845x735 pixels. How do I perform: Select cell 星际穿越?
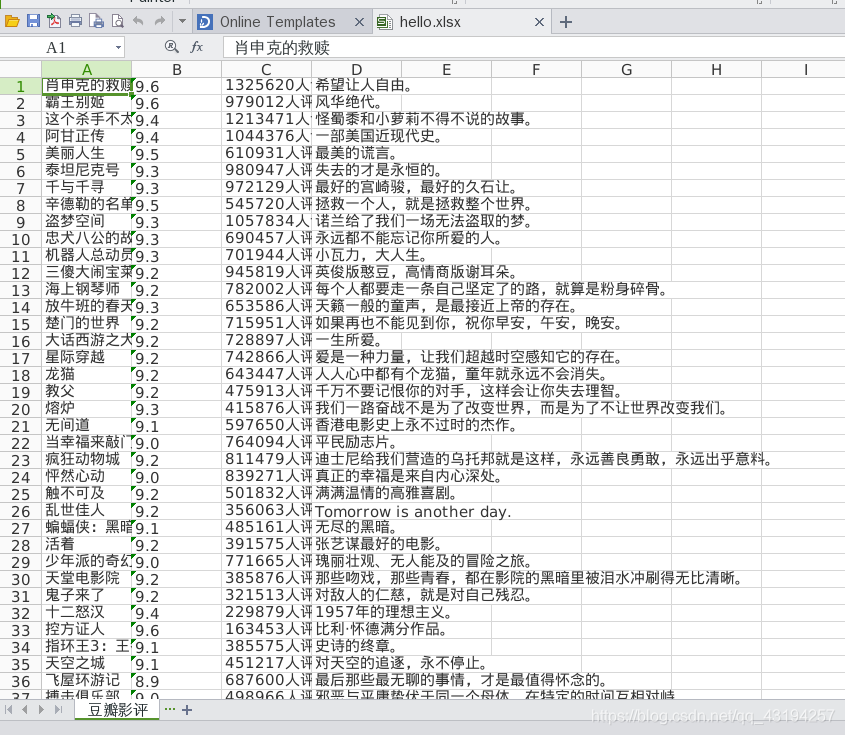point(87,358)
